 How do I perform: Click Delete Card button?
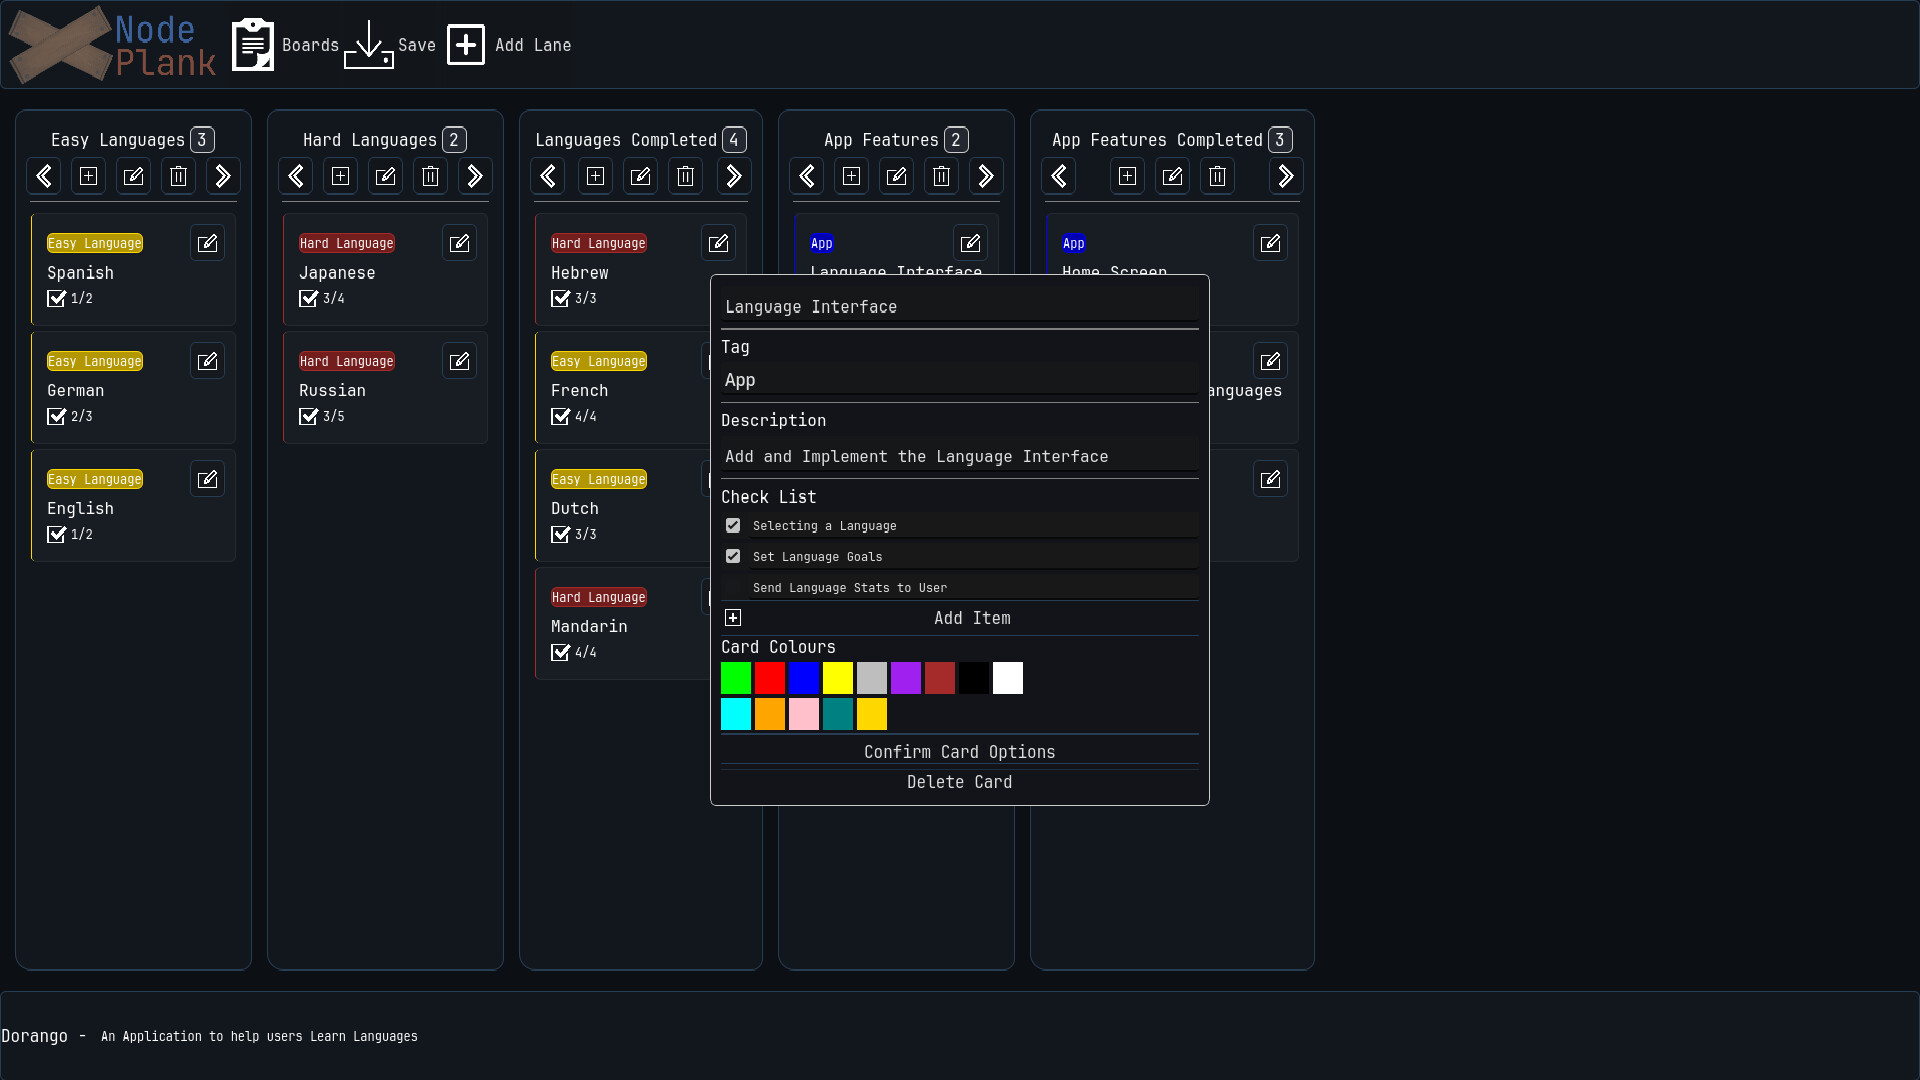960,782
